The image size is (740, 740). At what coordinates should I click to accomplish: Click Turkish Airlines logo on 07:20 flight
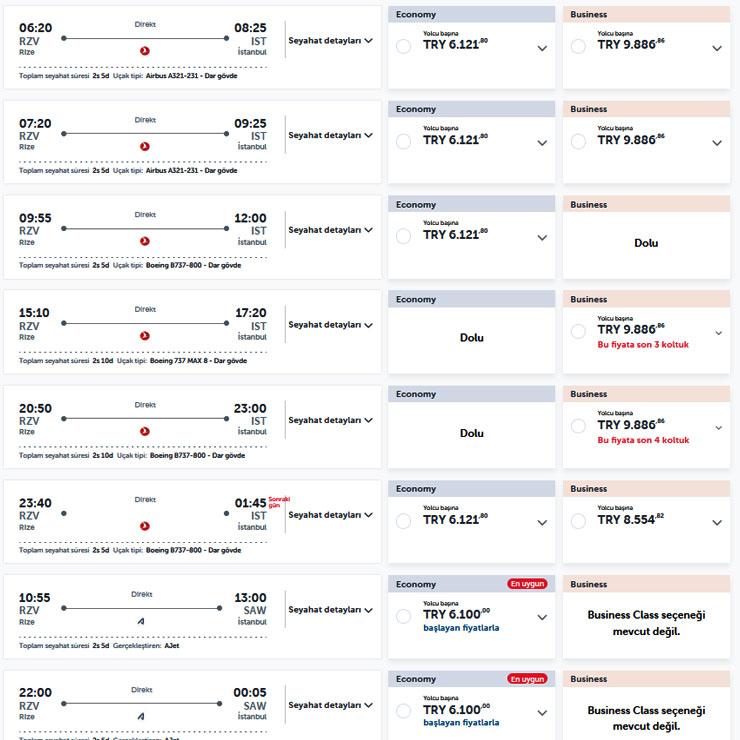click(x=145, y=145)
